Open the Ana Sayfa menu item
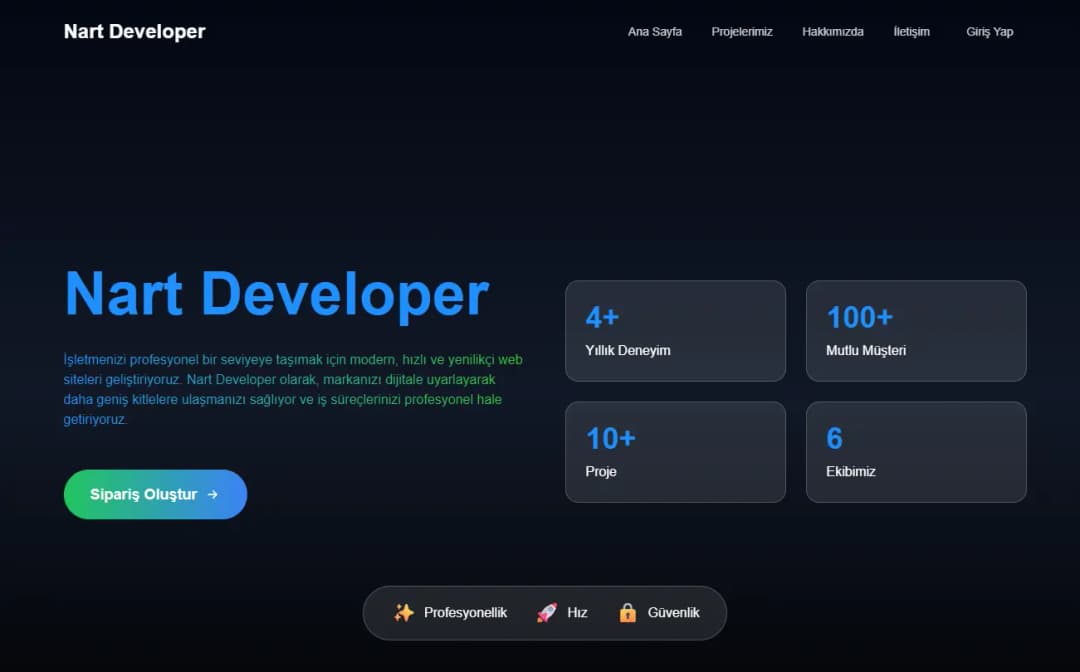This screenshot has width=1080, height=672. click(x=654, y=31)
